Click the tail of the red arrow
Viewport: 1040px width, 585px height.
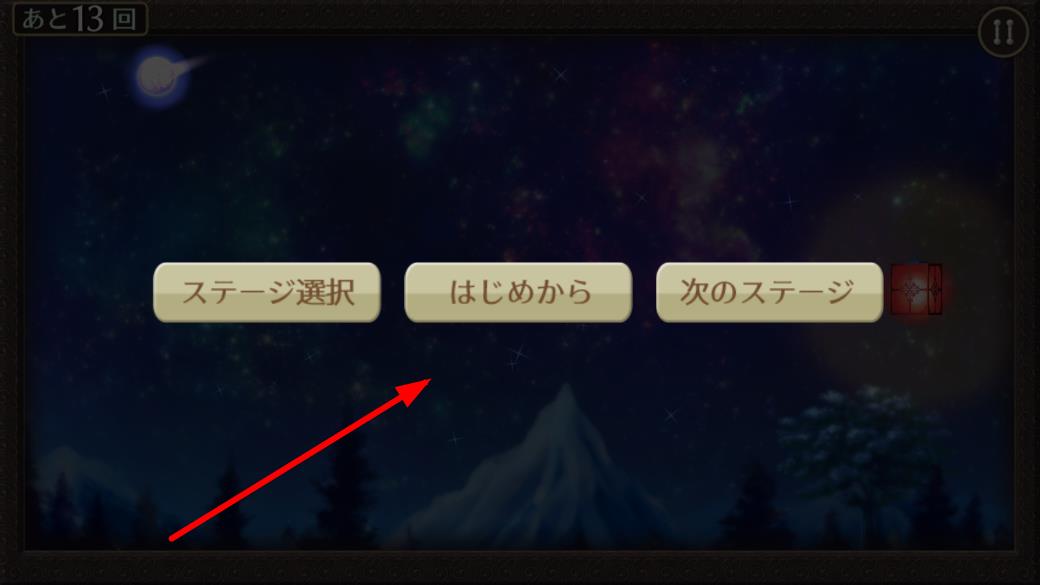[174, 537]
